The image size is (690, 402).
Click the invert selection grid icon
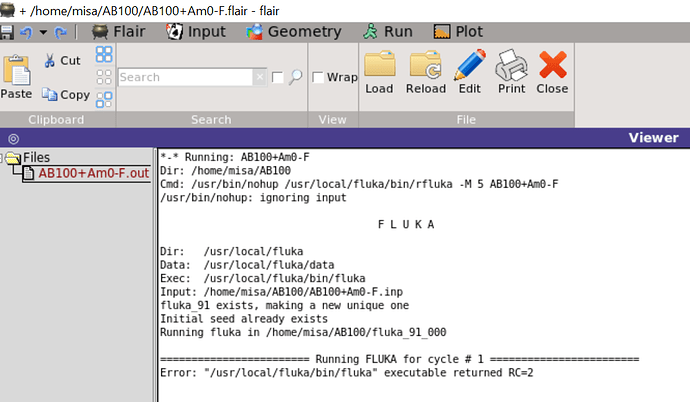tap(104, 99)
